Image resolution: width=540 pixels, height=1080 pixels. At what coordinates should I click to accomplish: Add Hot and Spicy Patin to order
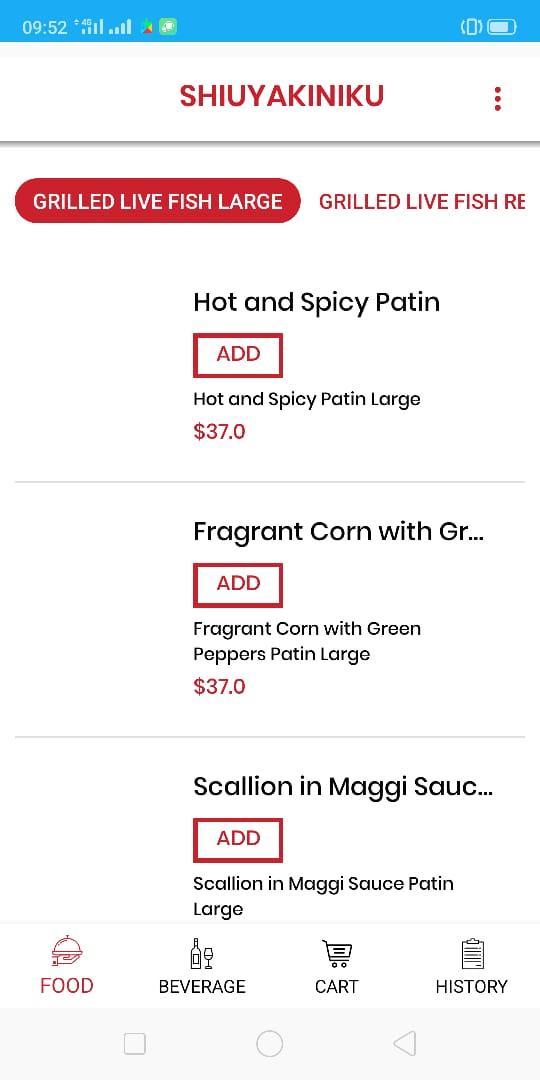click(x=238, y=355)
